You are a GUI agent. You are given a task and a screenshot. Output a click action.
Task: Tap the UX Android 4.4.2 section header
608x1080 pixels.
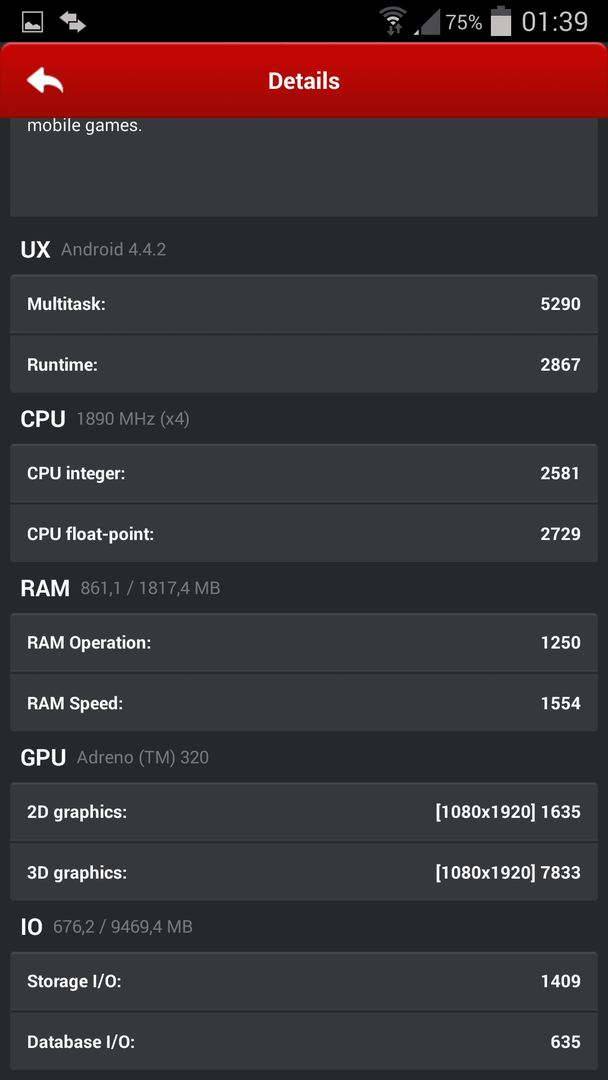point(94,249)
